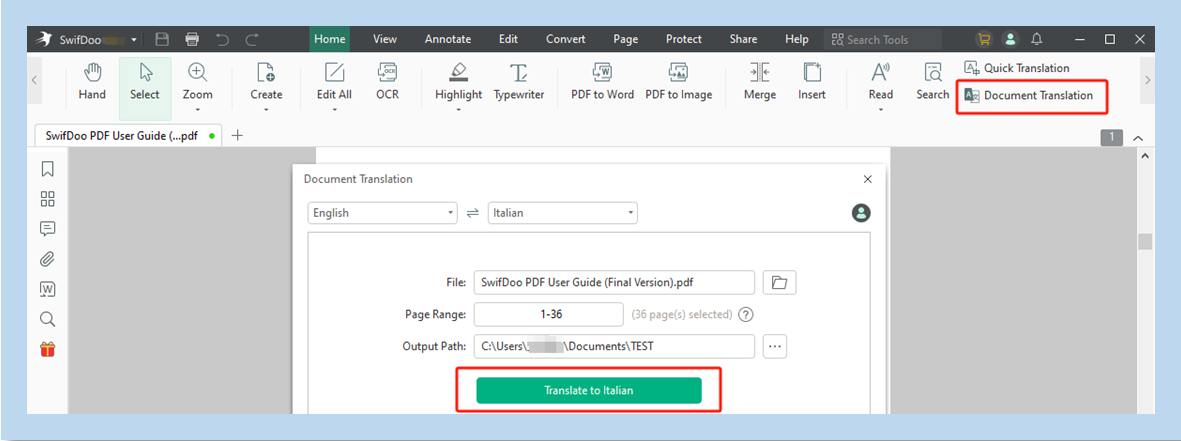Convert with PDF to Image
Screen dimensions: 1181x441
(x=679, y=82)
